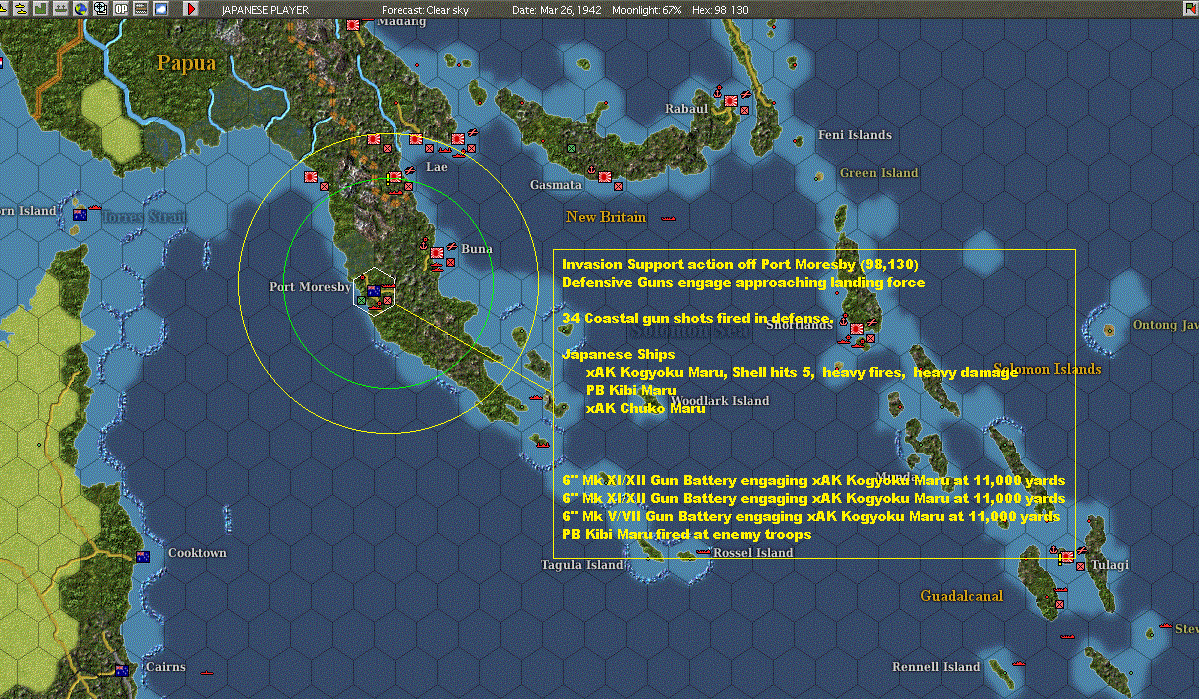Click the green unit marker at Port Moresby

tap(362, 301)
